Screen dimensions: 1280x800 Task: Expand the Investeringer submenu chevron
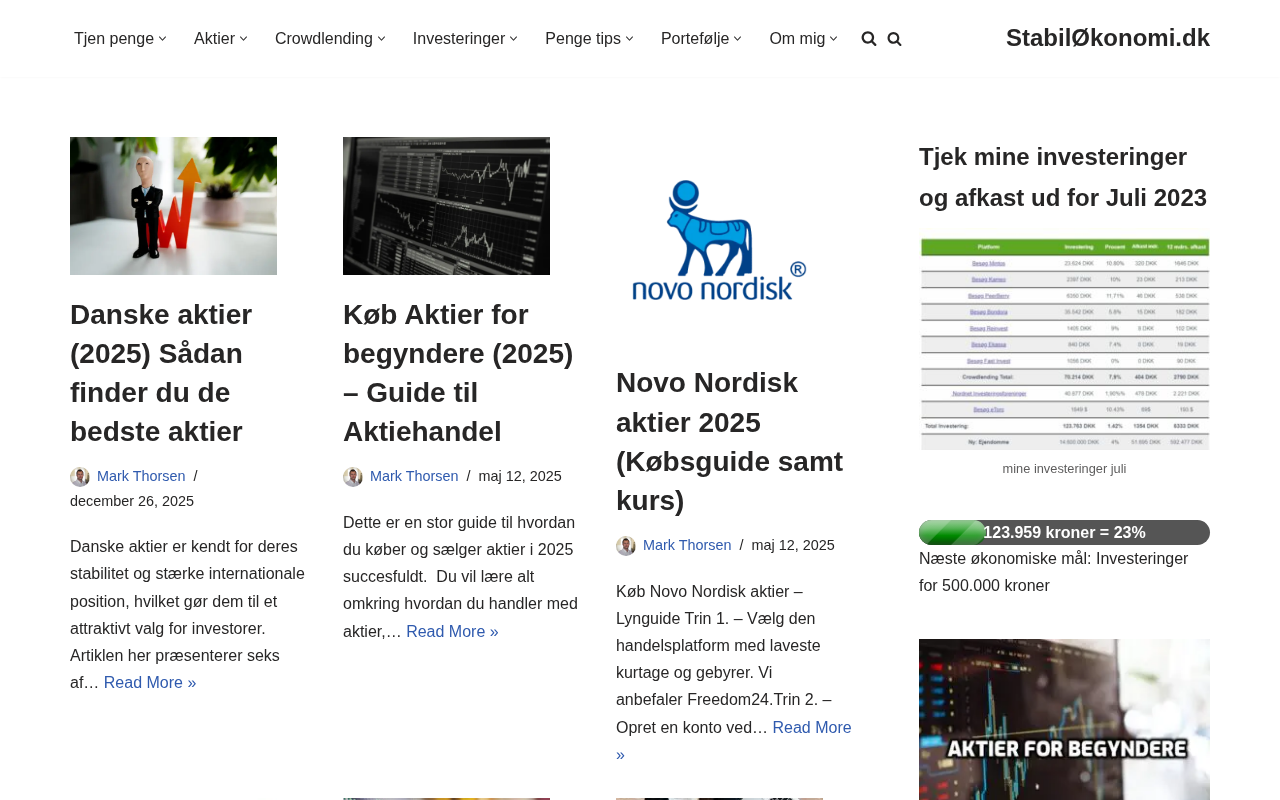(514, 39)
